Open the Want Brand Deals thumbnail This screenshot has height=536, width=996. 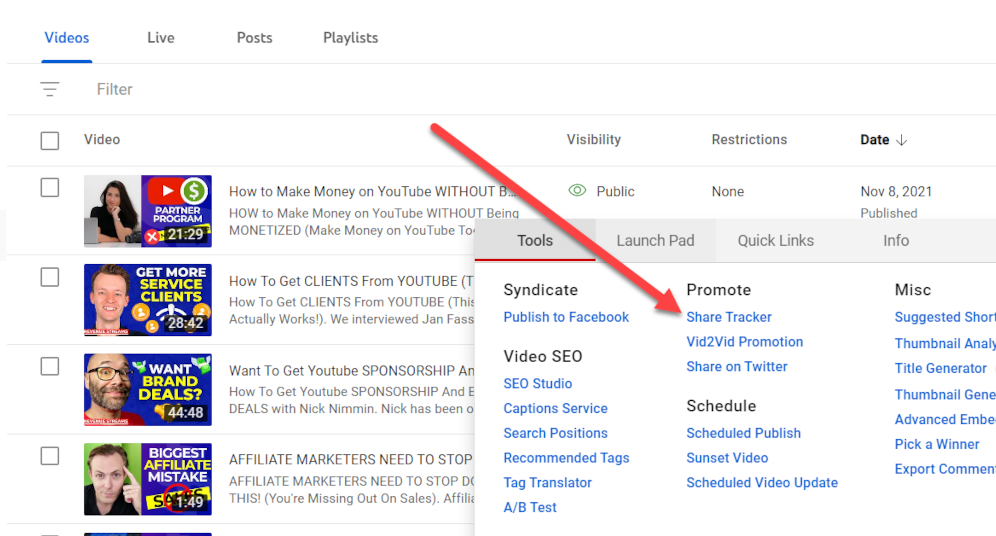point(148,389)
